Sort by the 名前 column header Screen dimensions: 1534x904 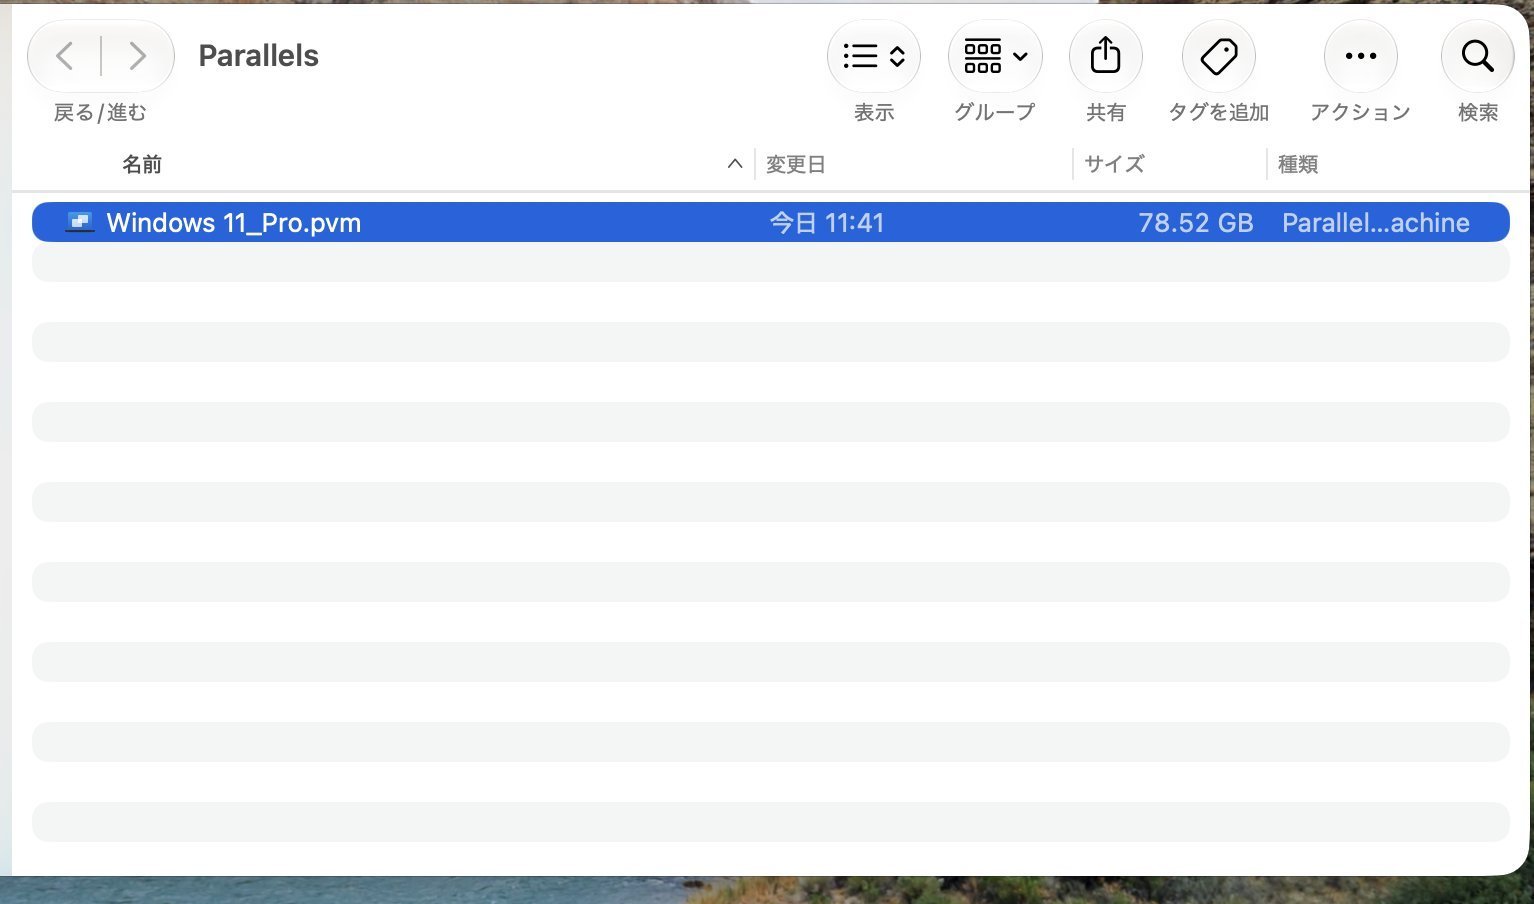pyautogui.click(x=142, y=164)
